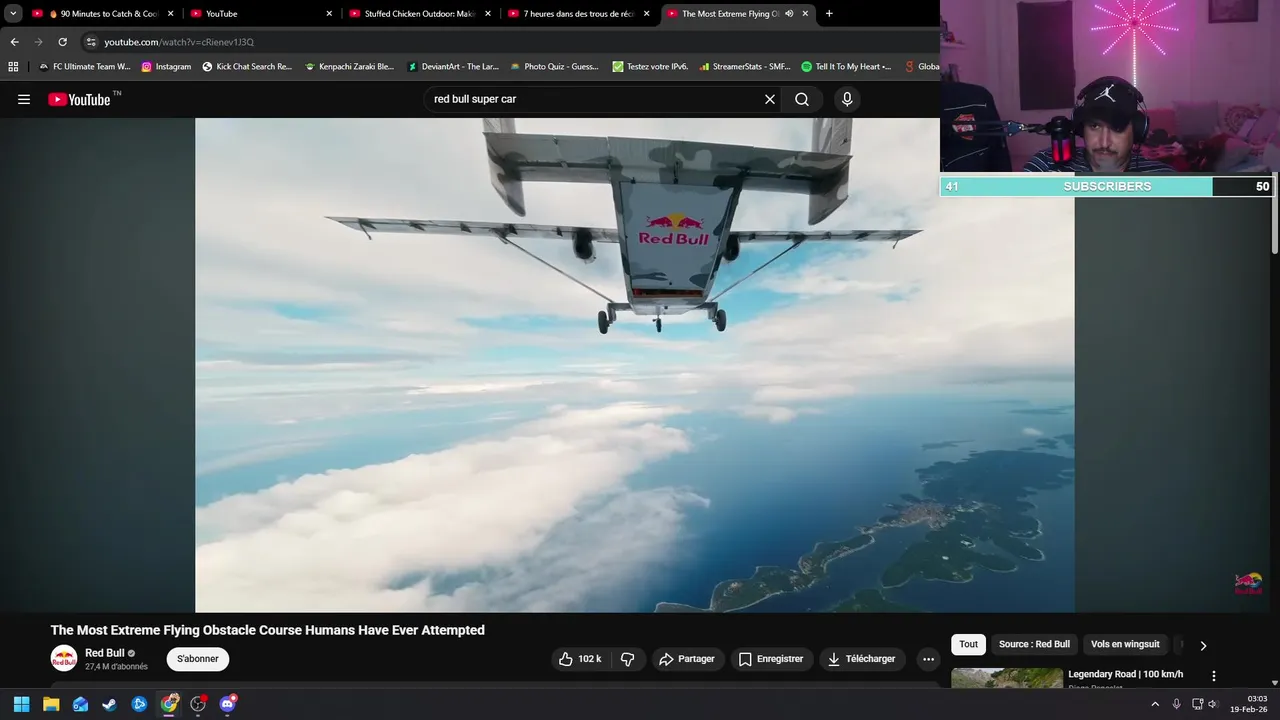Focus the browser address bar URL
The height and width of the screenshot is (720, 1280).
click(179, 42)
